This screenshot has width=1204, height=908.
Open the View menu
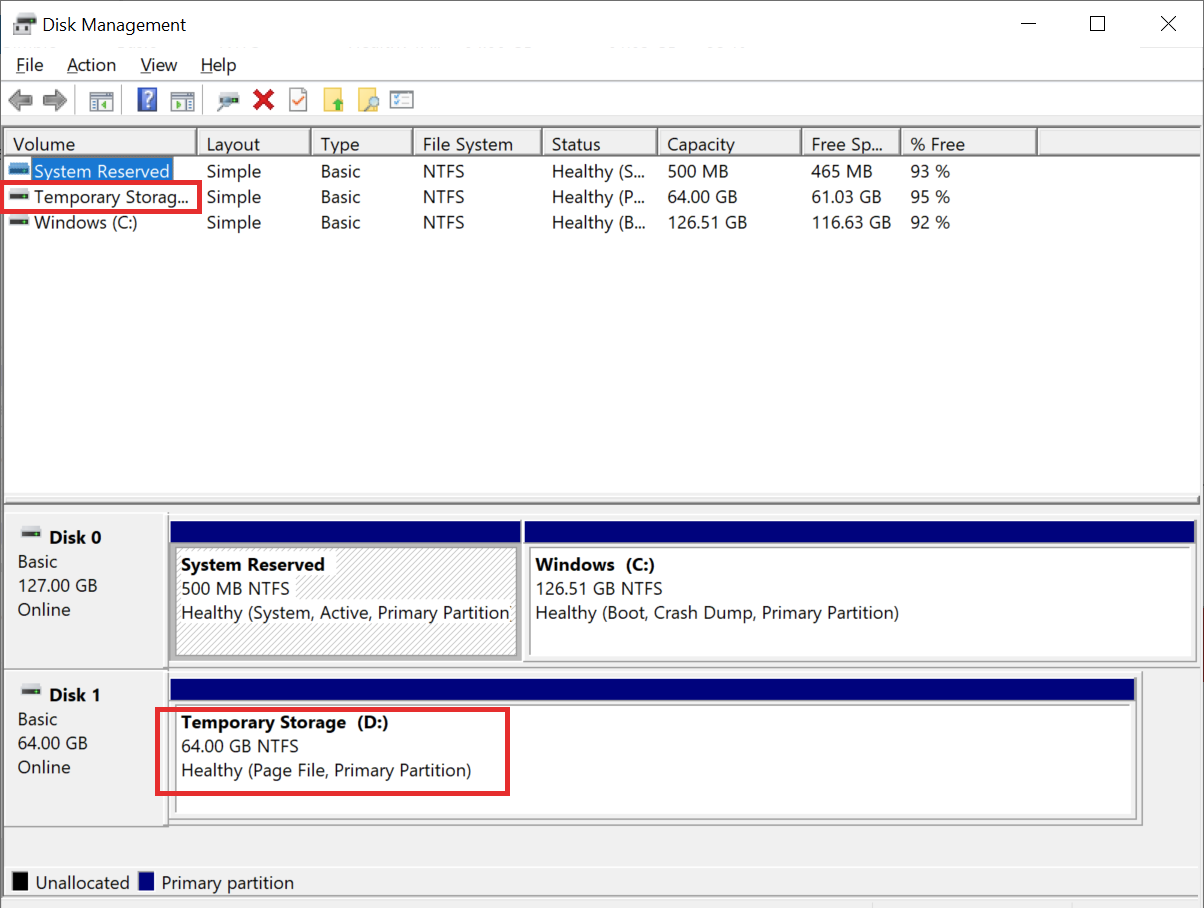pyautogui.click(x=159, y=65)
